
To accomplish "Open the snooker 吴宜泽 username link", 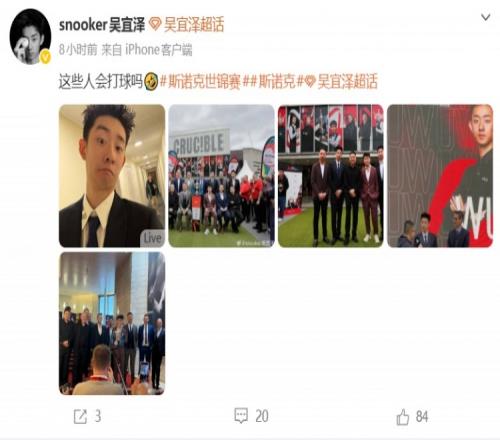I will 102,25.
